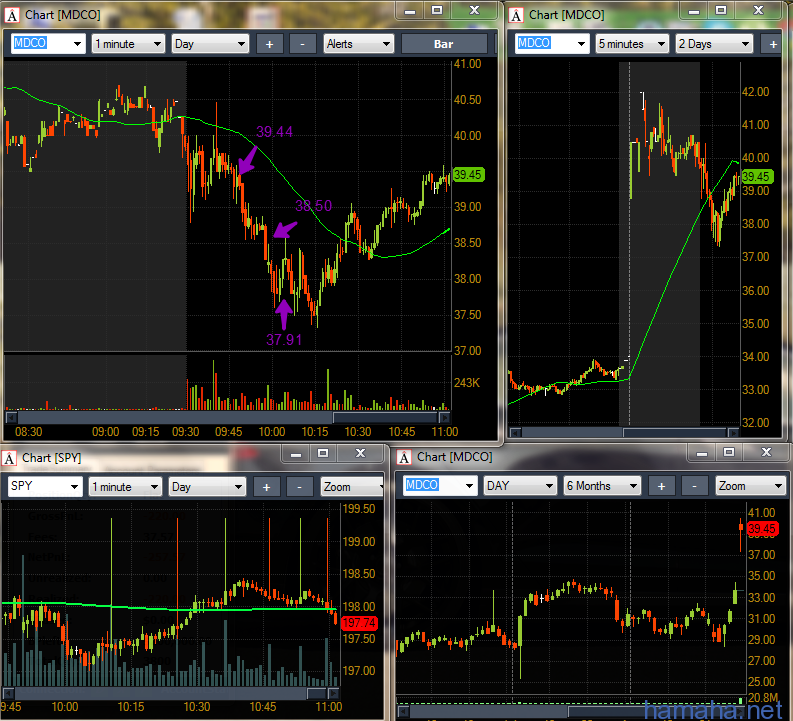Open the Alerts dropdown
793x721 pixels.
click(x=359, y=44)
